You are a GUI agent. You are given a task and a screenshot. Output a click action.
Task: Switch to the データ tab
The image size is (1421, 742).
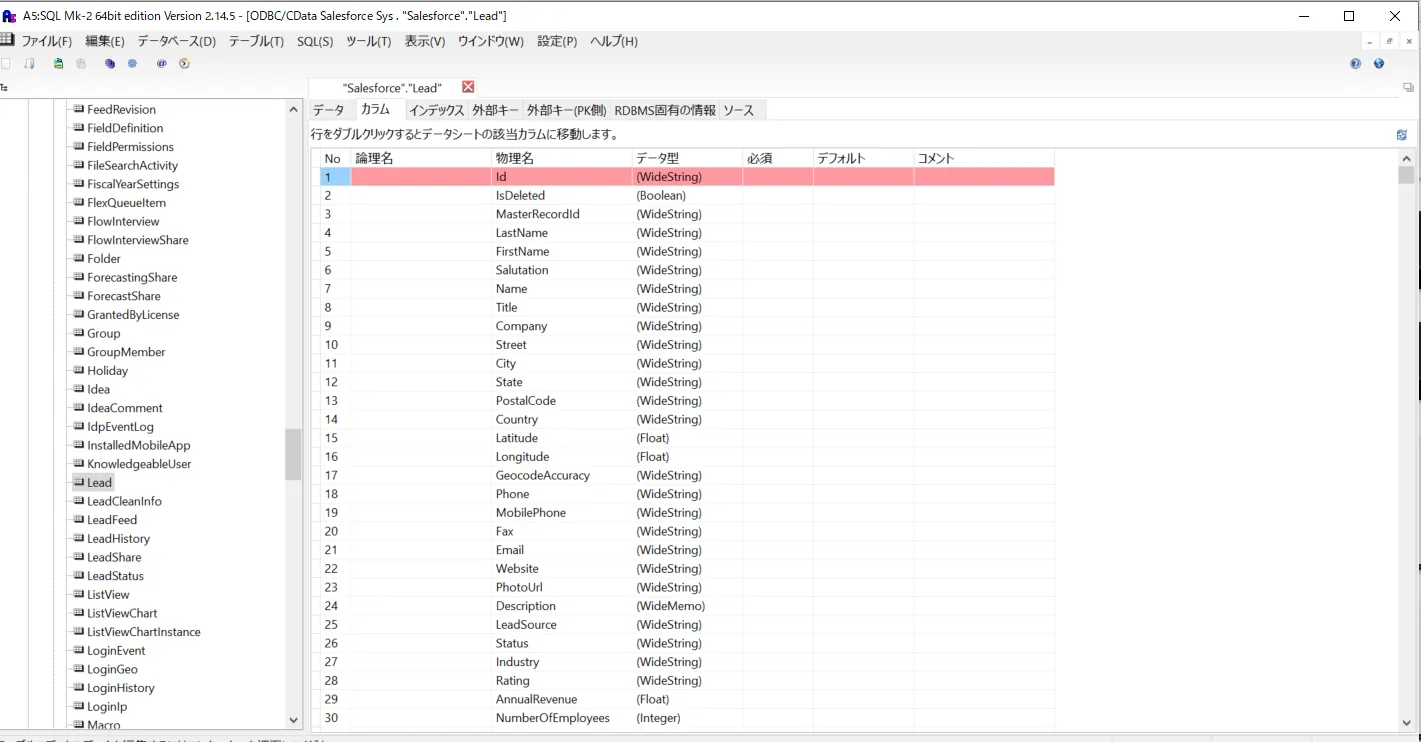(328, 110)
